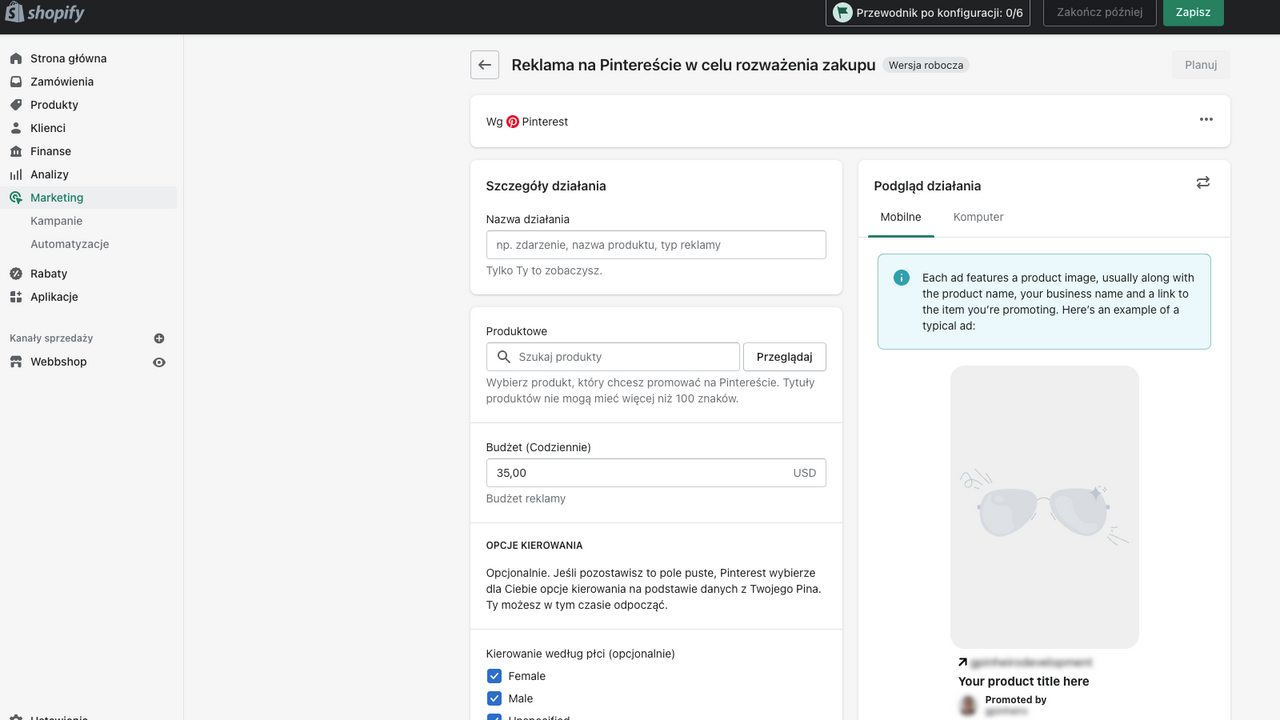The height and width of the screenshot is (720, 1280).
Task: Click the sunglasses placeholder image
Action: (1045, 508)
